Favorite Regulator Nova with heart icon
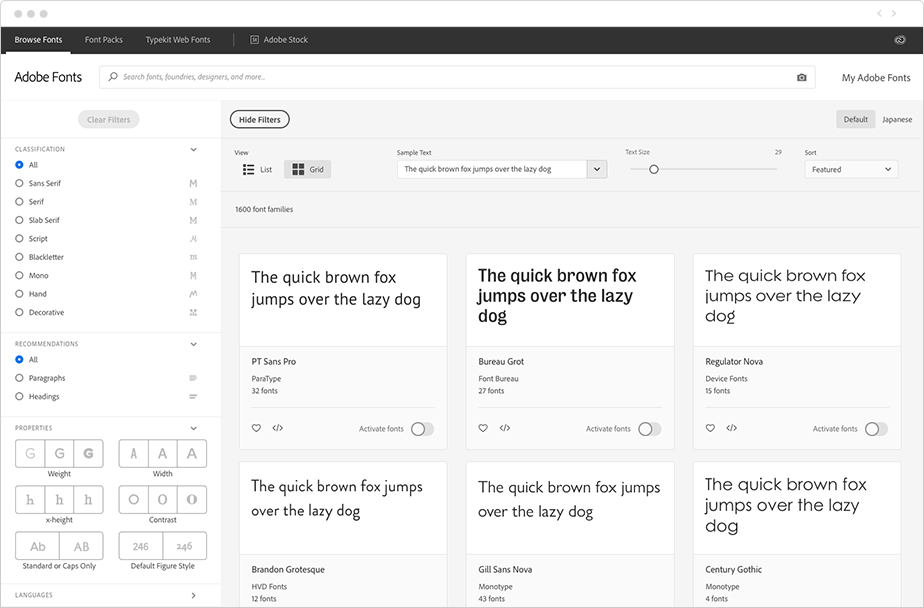The width and height of the screenshot is (924, 608). tap(710, 428)
